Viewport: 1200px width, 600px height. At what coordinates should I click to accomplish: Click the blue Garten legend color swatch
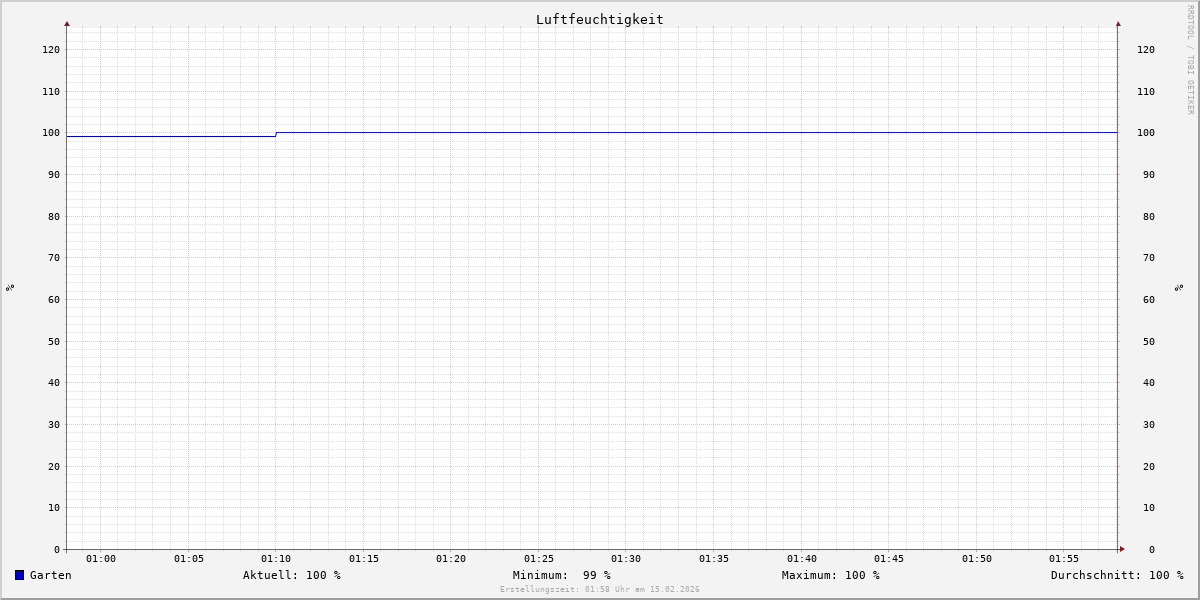(x=19, y=575)
